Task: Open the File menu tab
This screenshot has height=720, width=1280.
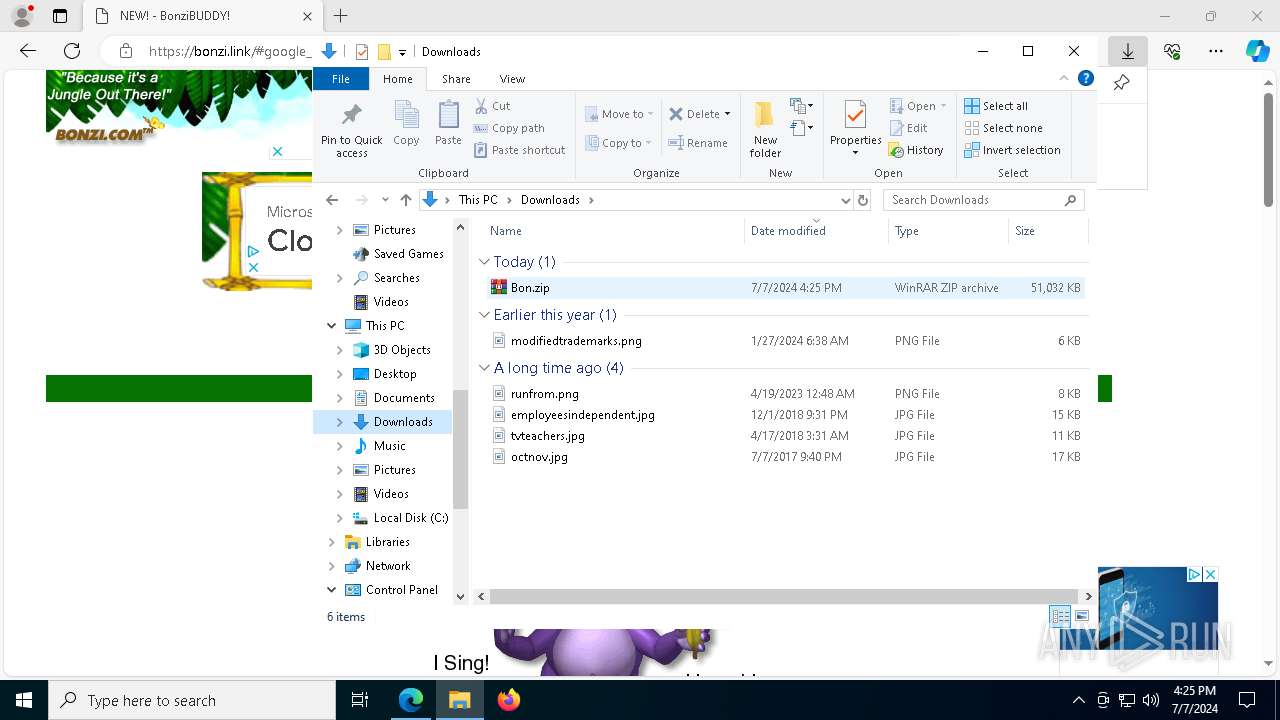Action: pyautogui.click(x=341, y=79)
